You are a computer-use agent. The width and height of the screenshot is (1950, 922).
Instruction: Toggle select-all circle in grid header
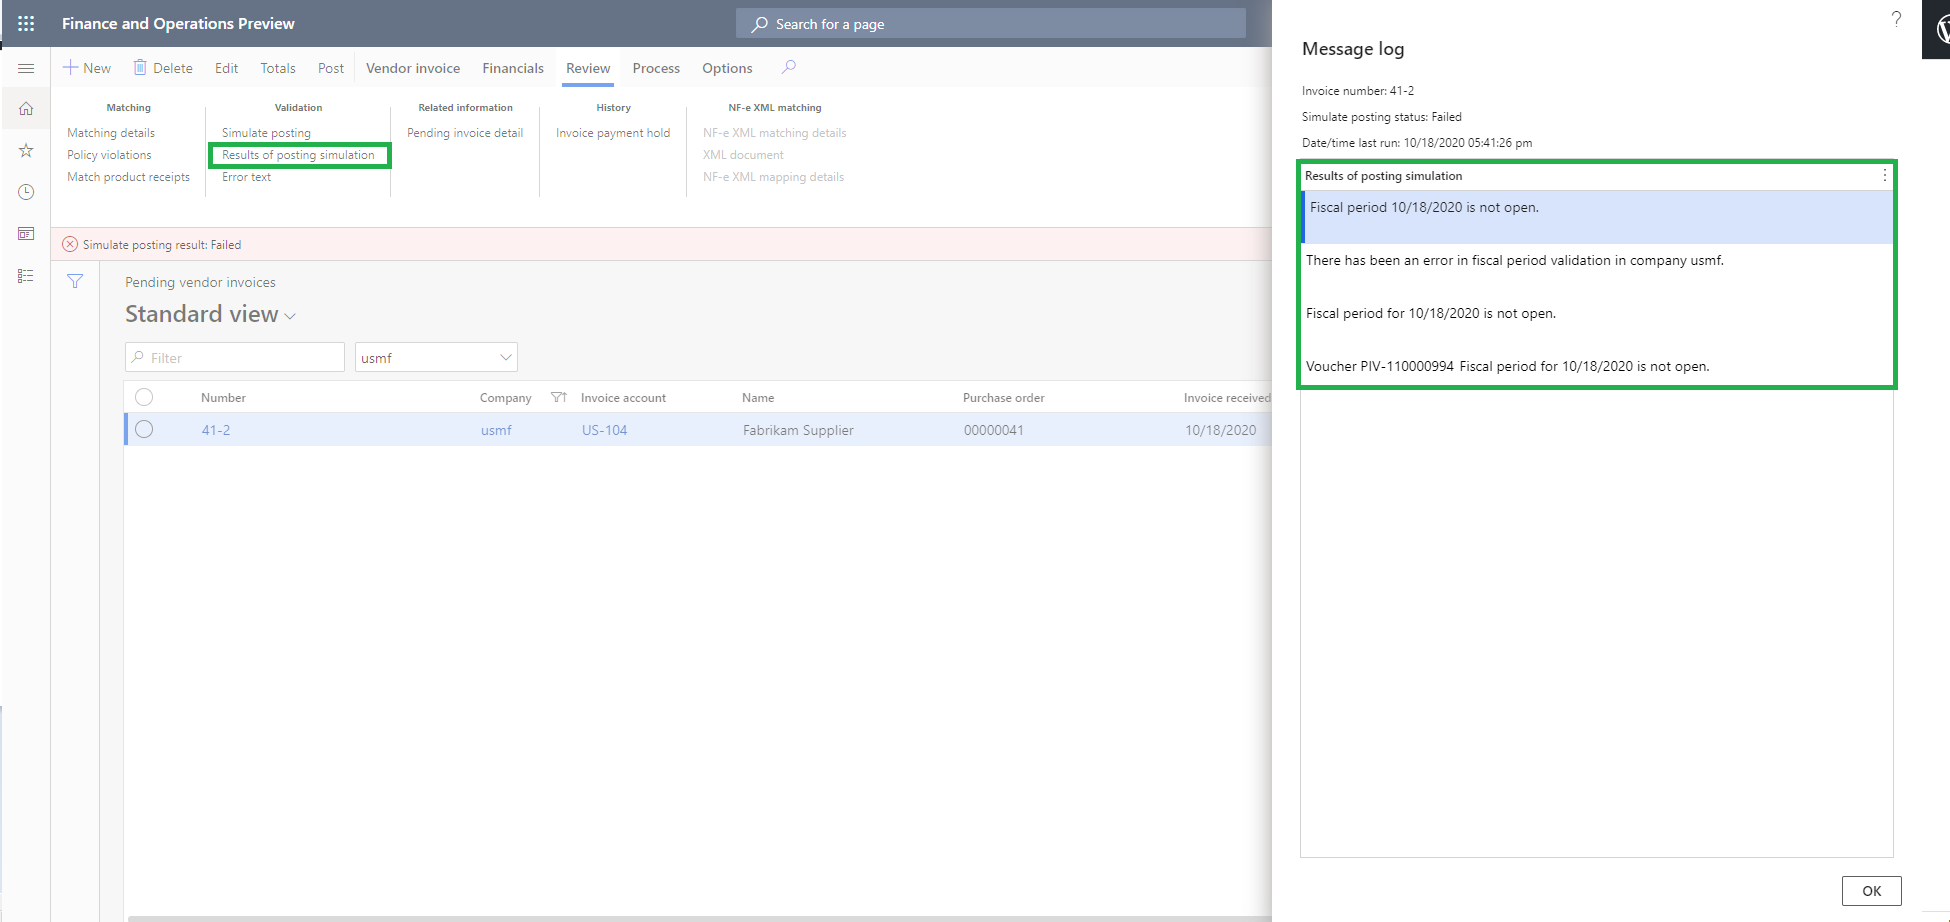point(144,397)
